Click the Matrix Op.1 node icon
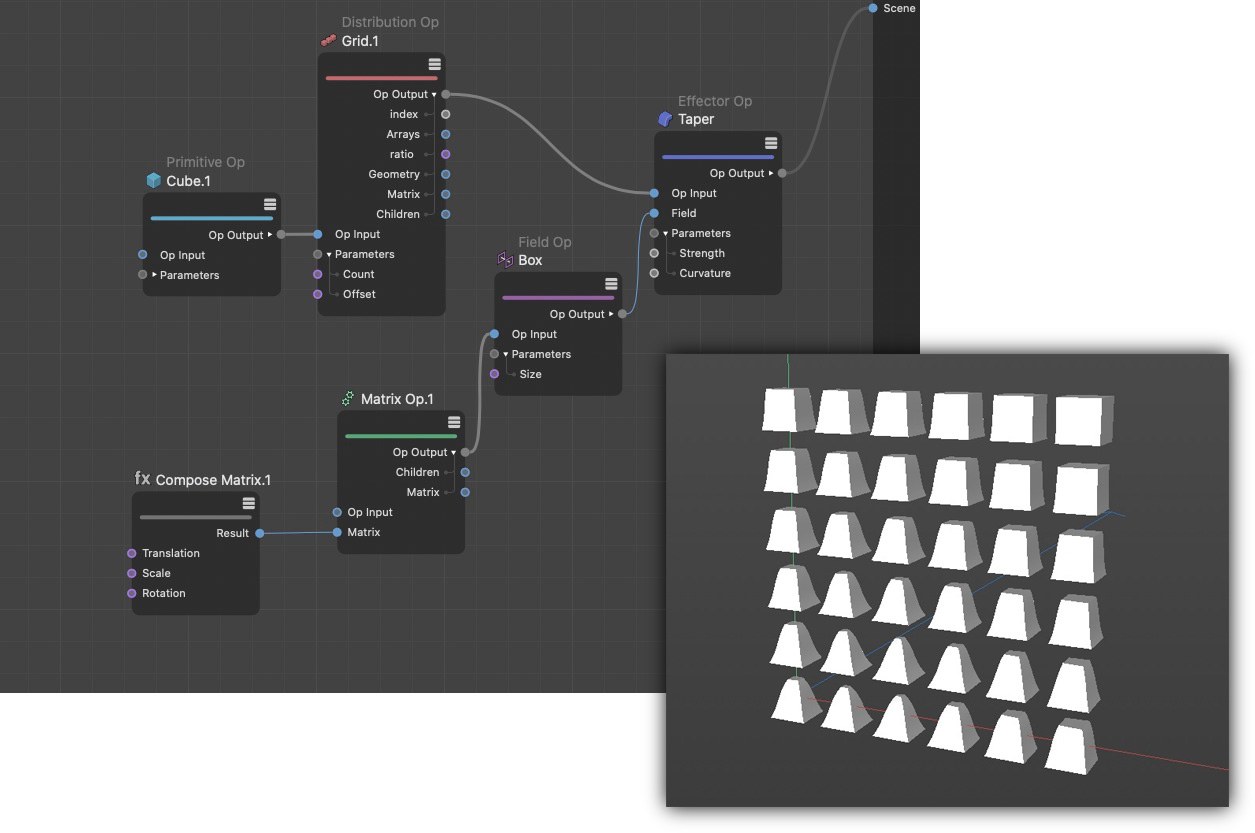1255x833 pixels. [x=348, y=399]
